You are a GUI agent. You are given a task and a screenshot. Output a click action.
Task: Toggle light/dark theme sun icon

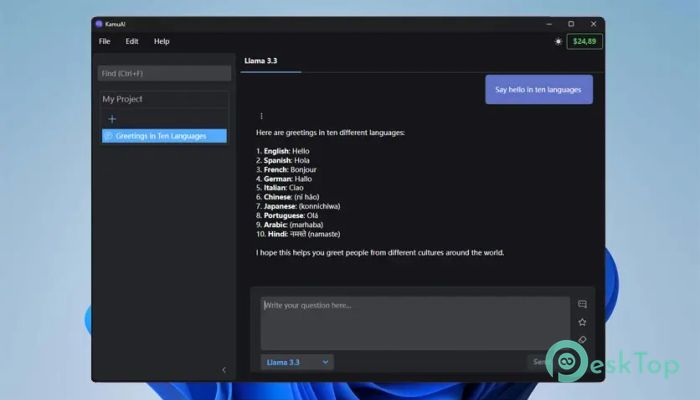[558, 42]
